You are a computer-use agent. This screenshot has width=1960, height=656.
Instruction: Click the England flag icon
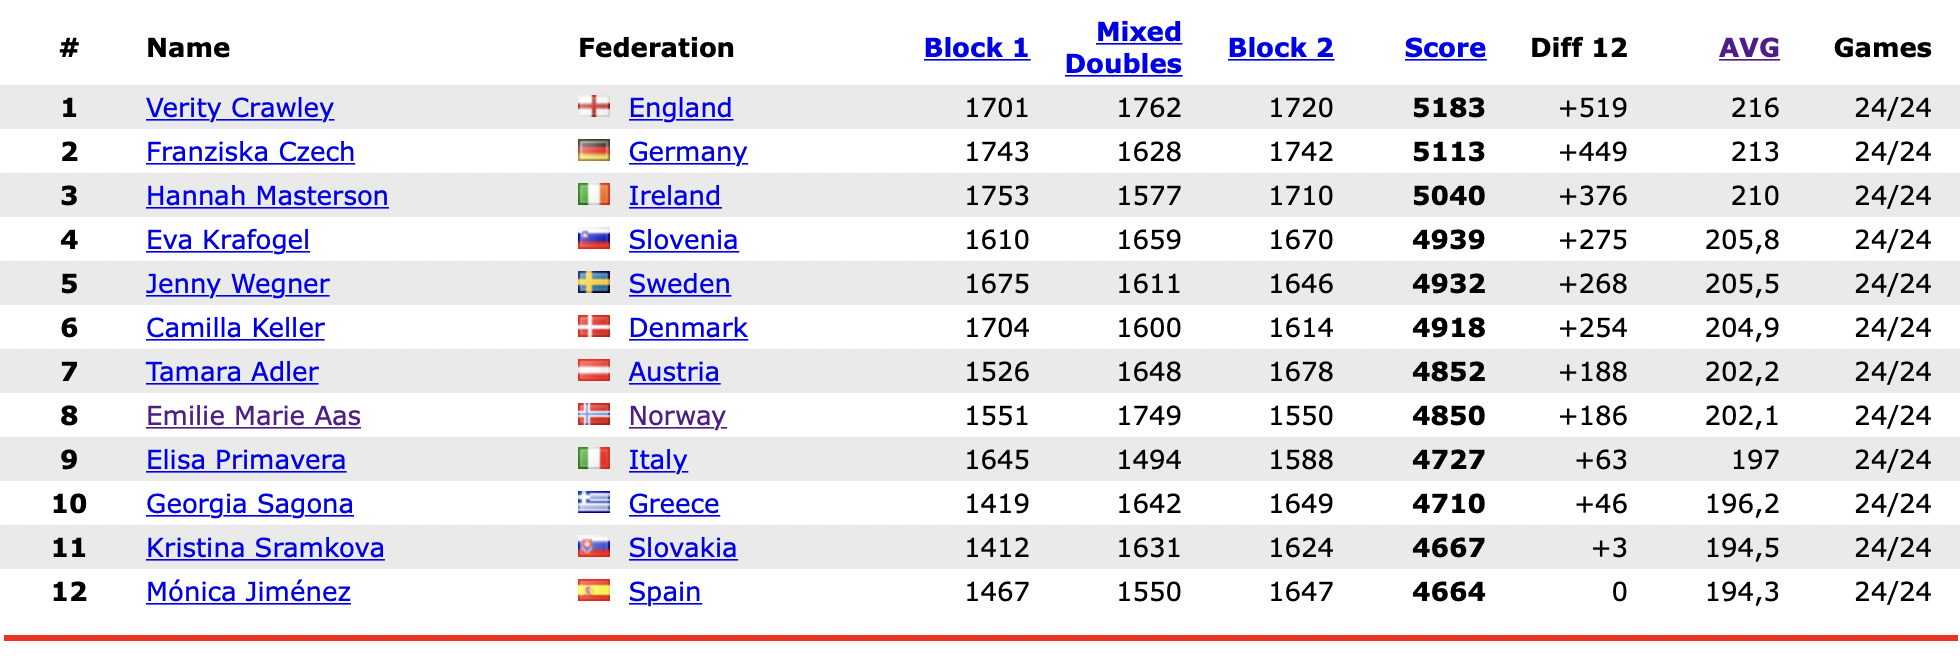(x=594, y=106)
